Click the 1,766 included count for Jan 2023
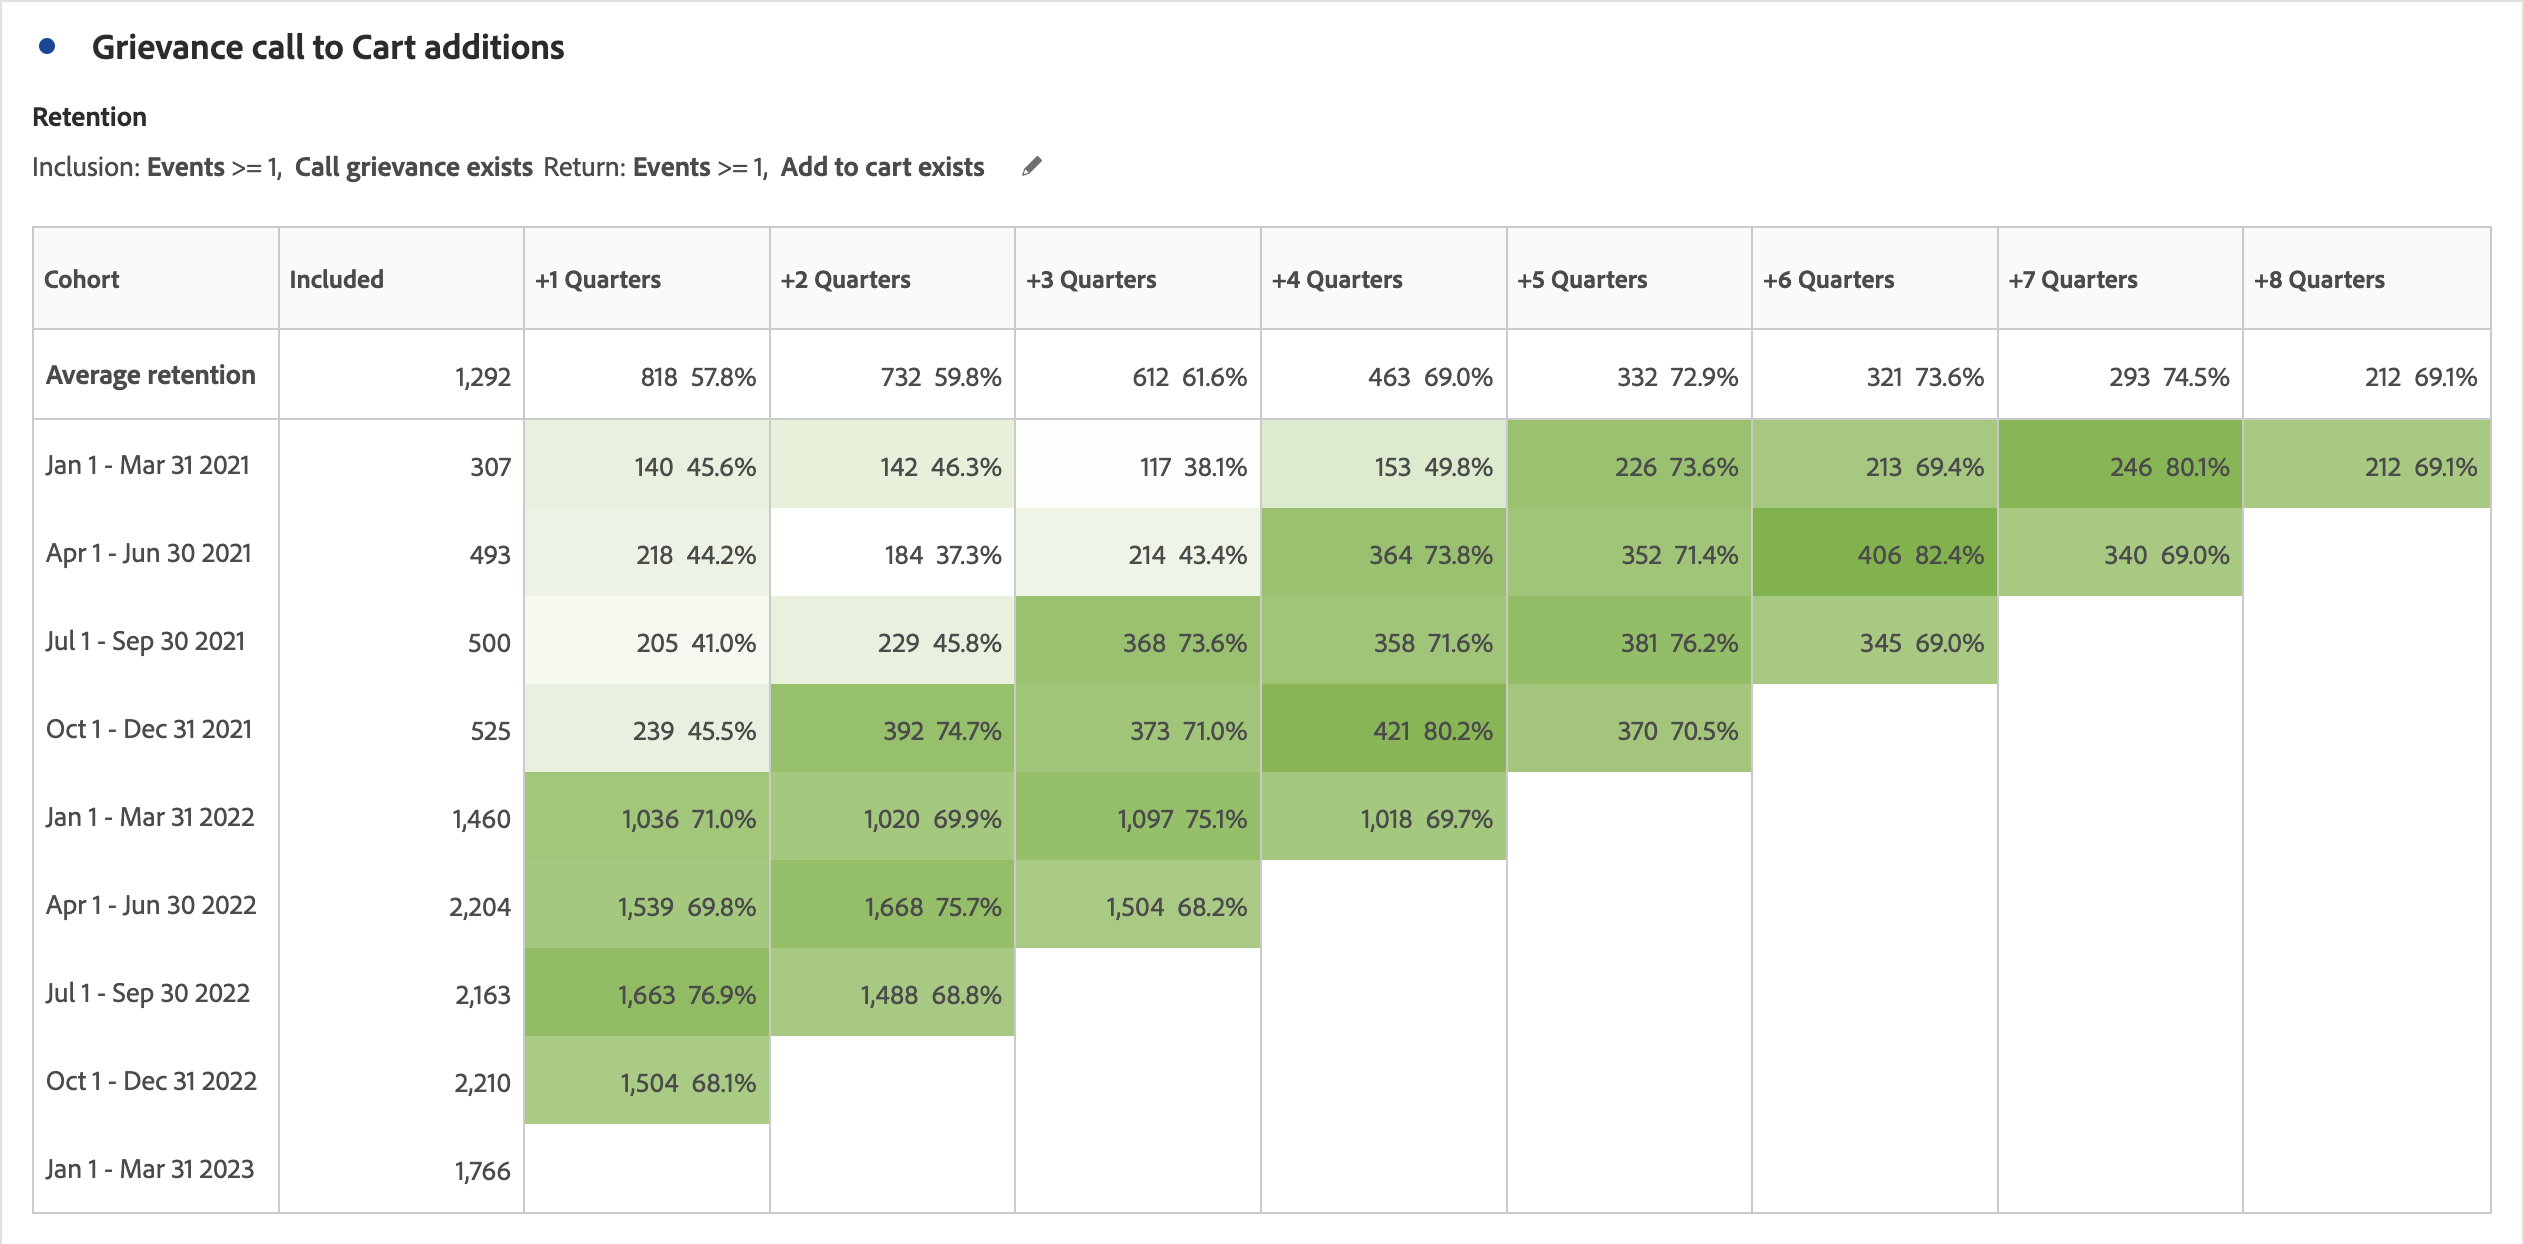Viewport: 2524px width, 1244px height. pyautogui.click(x=482, y=1170)
